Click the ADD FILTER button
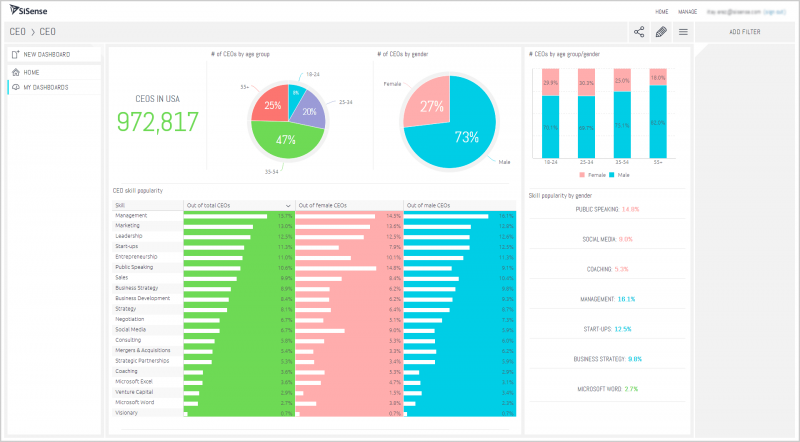Image resolution: width=800 pixels, height=442 pixels. [x=744, y=32]
